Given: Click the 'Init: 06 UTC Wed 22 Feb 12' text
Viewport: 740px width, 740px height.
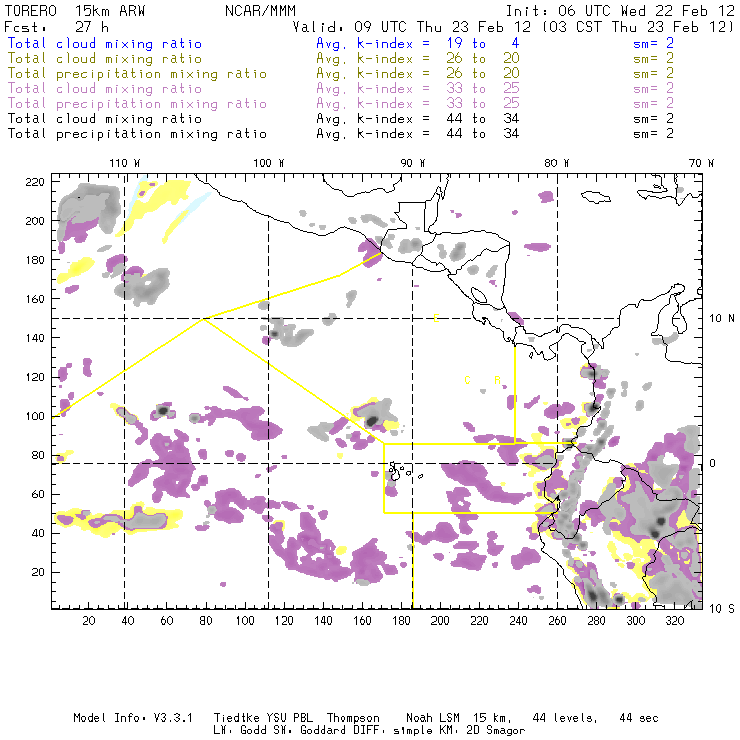Looking at the screenshot, I should pyautogui.click(x=620, y=11).
